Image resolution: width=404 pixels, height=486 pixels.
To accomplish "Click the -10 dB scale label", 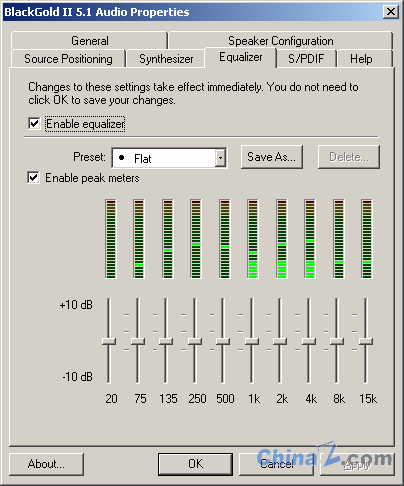I will click(x=77, y=377).
